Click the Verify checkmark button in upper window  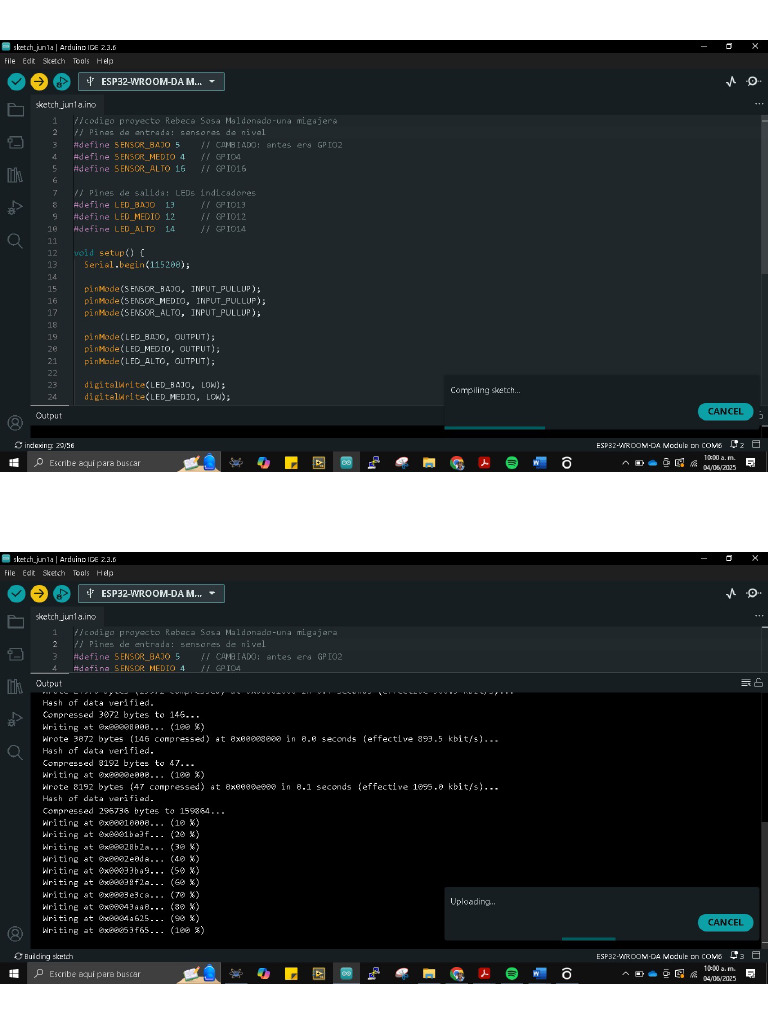pos(16,82)
